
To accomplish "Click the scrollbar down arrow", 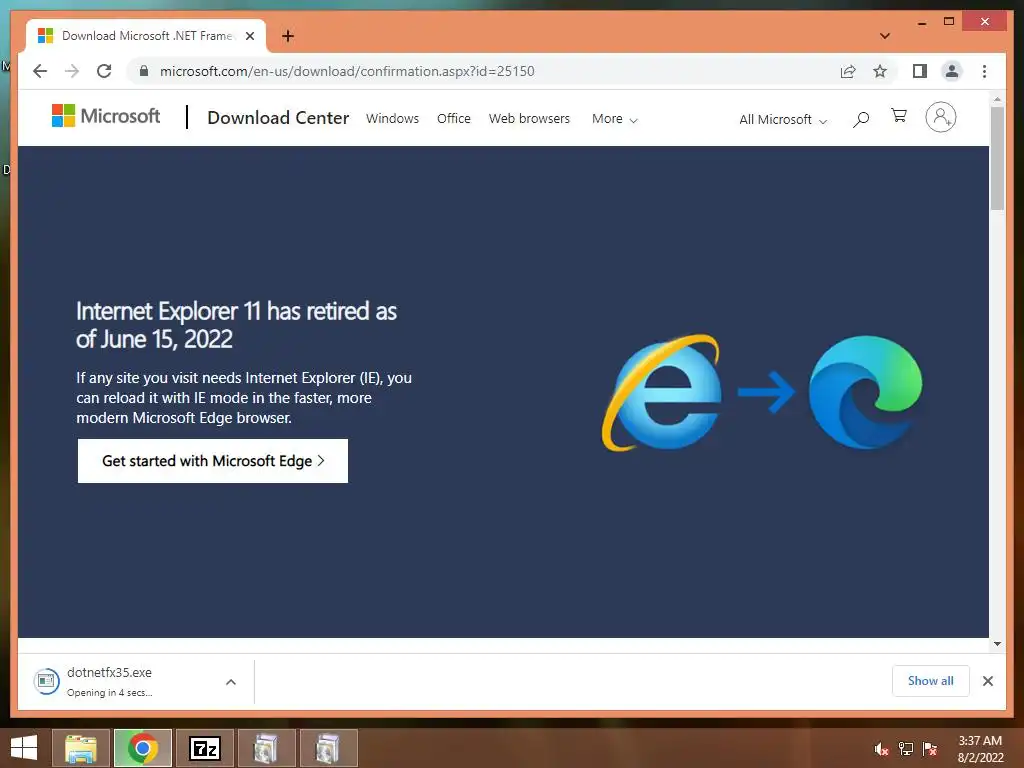I will (x=997, y=644).
